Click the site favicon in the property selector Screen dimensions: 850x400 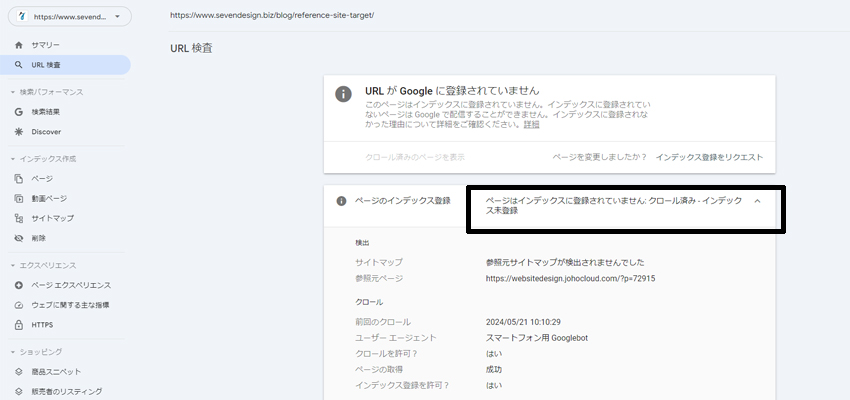22,16
